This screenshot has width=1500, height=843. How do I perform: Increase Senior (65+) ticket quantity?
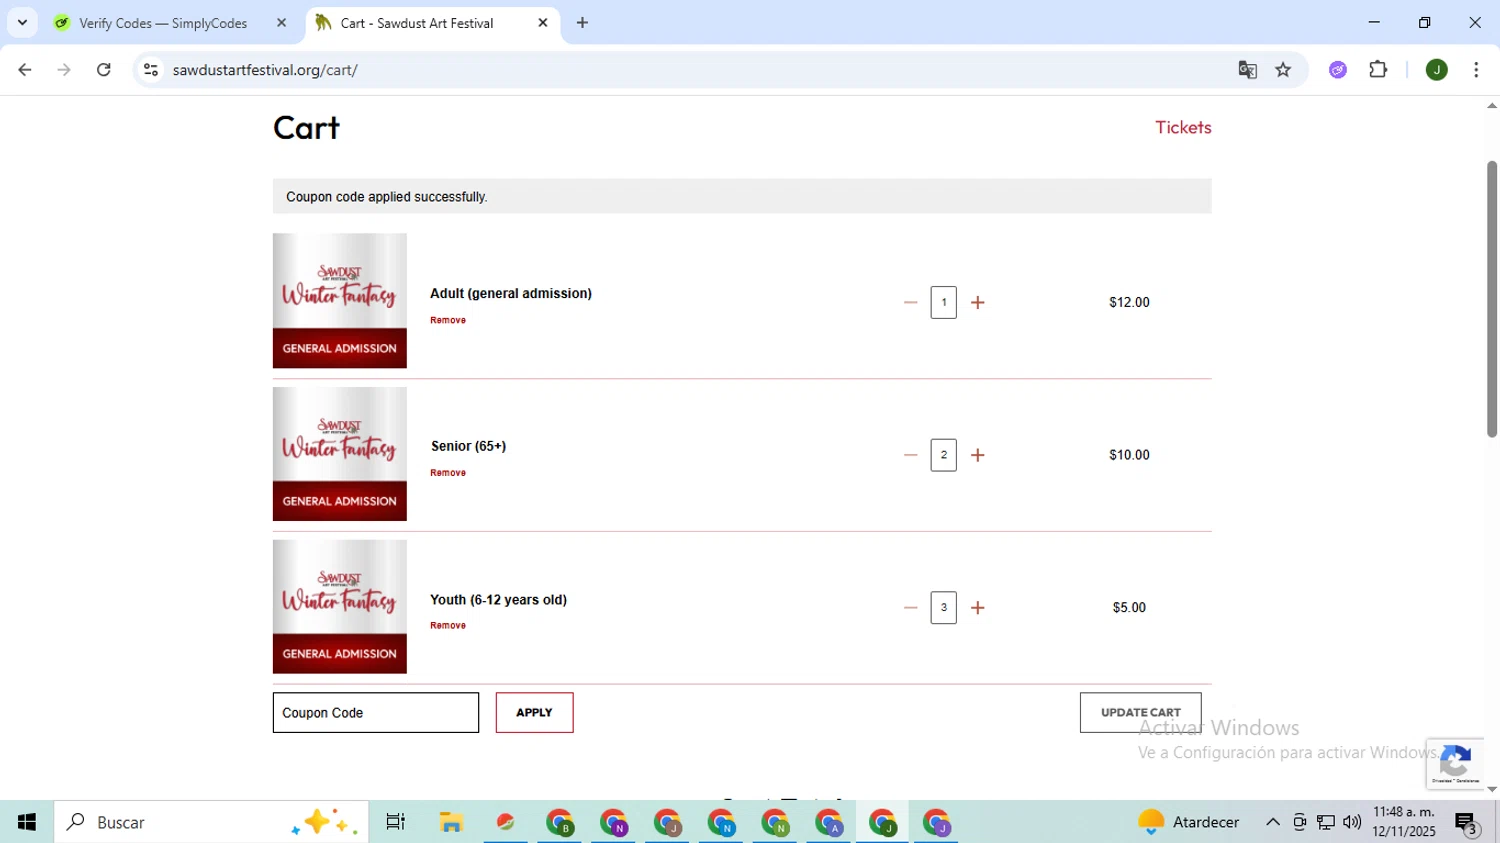pyautogui.click(x=978, y=455)
